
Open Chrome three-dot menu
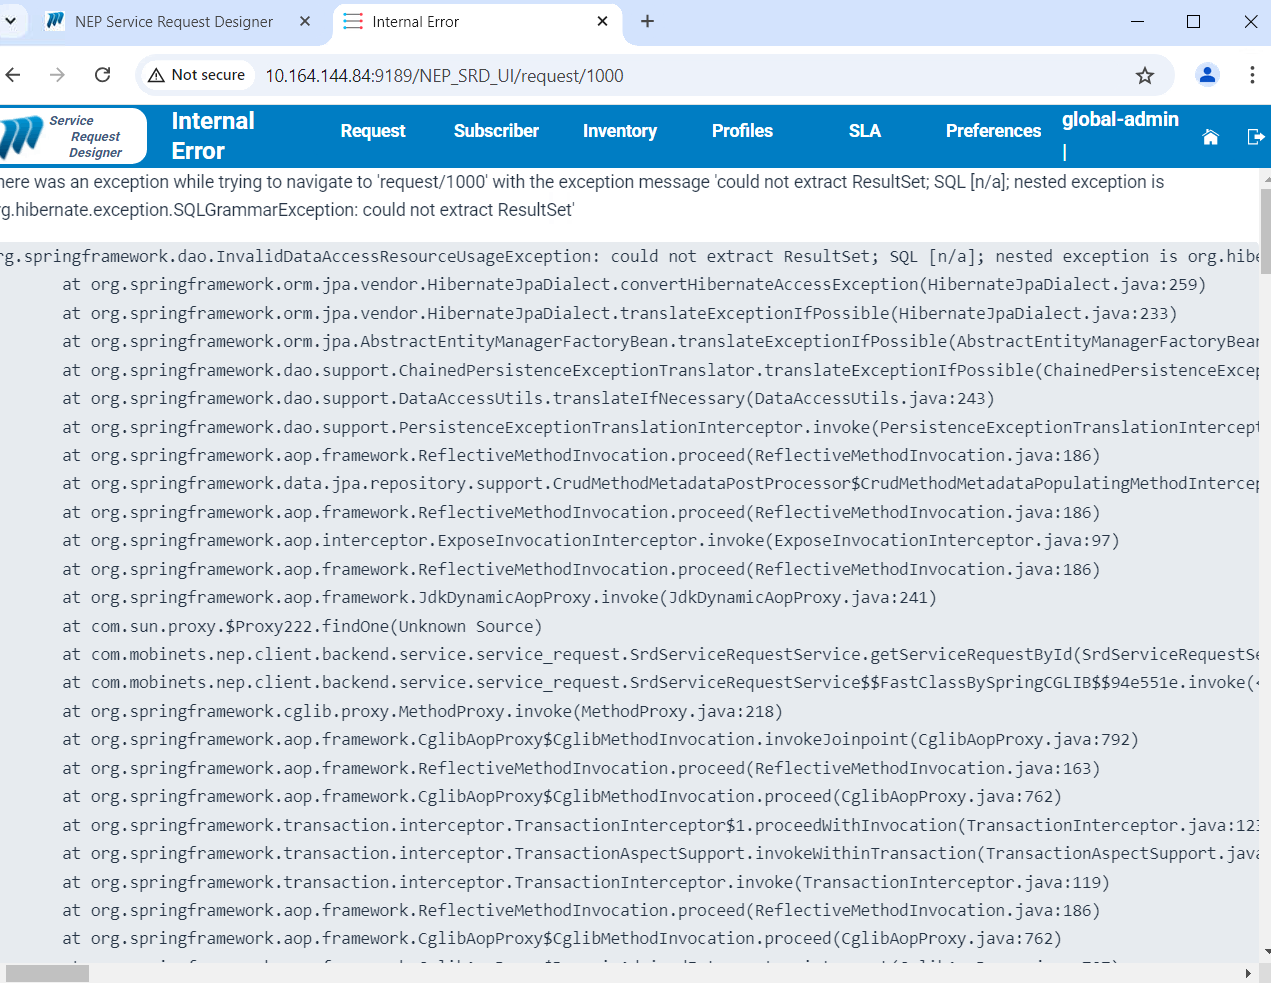(x=1251, y=75)
